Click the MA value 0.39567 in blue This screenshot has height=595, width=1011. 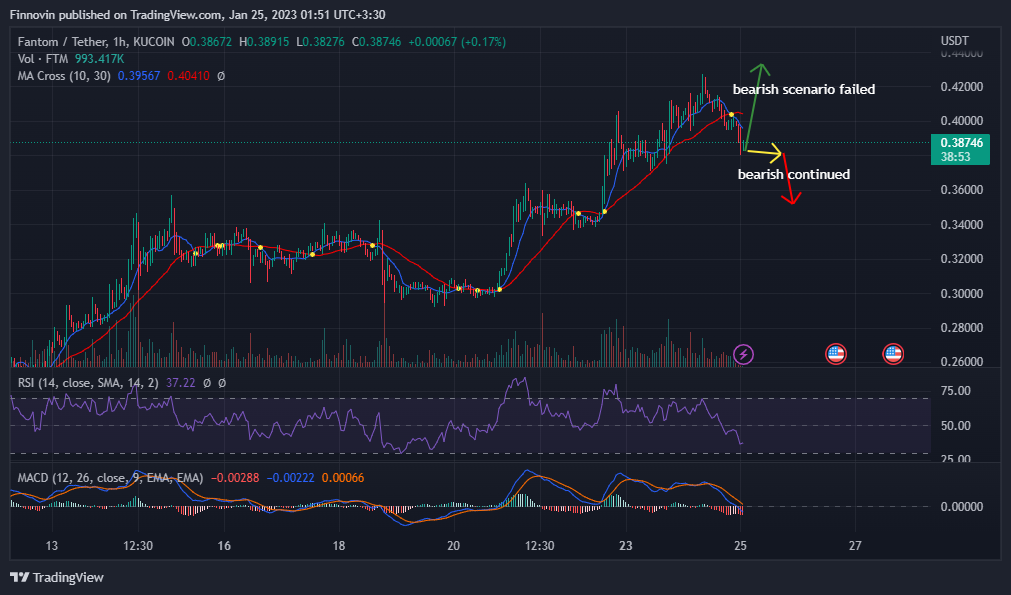coord(139,76)
